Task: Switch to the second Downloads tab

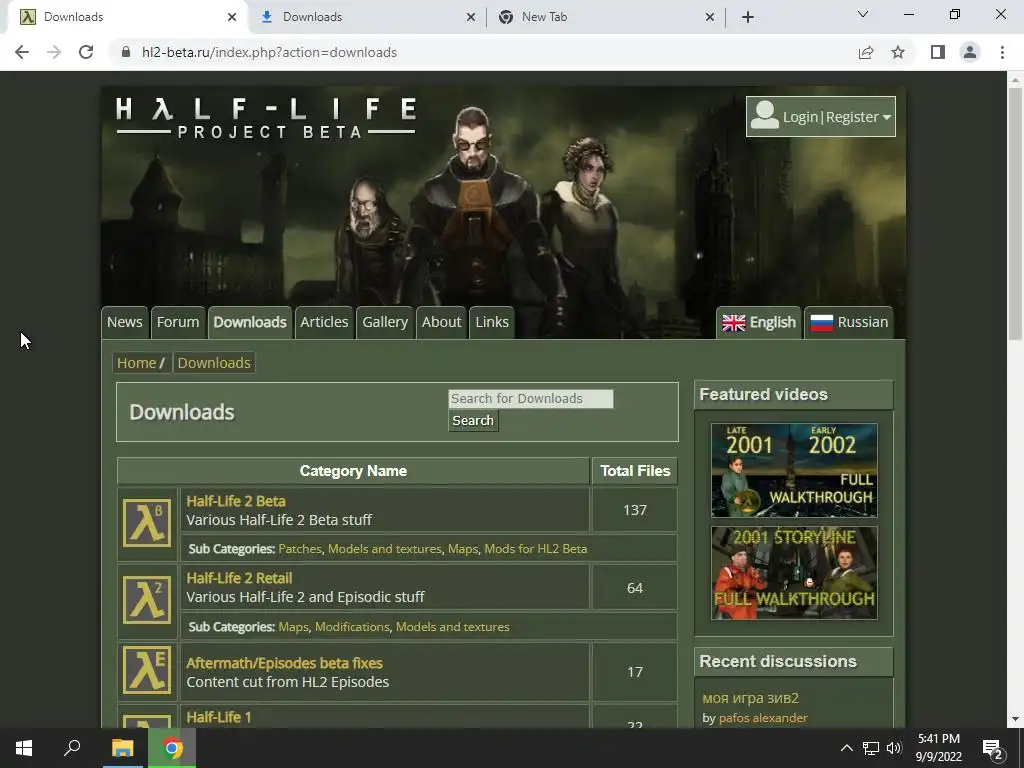Action: coord(366,17)
